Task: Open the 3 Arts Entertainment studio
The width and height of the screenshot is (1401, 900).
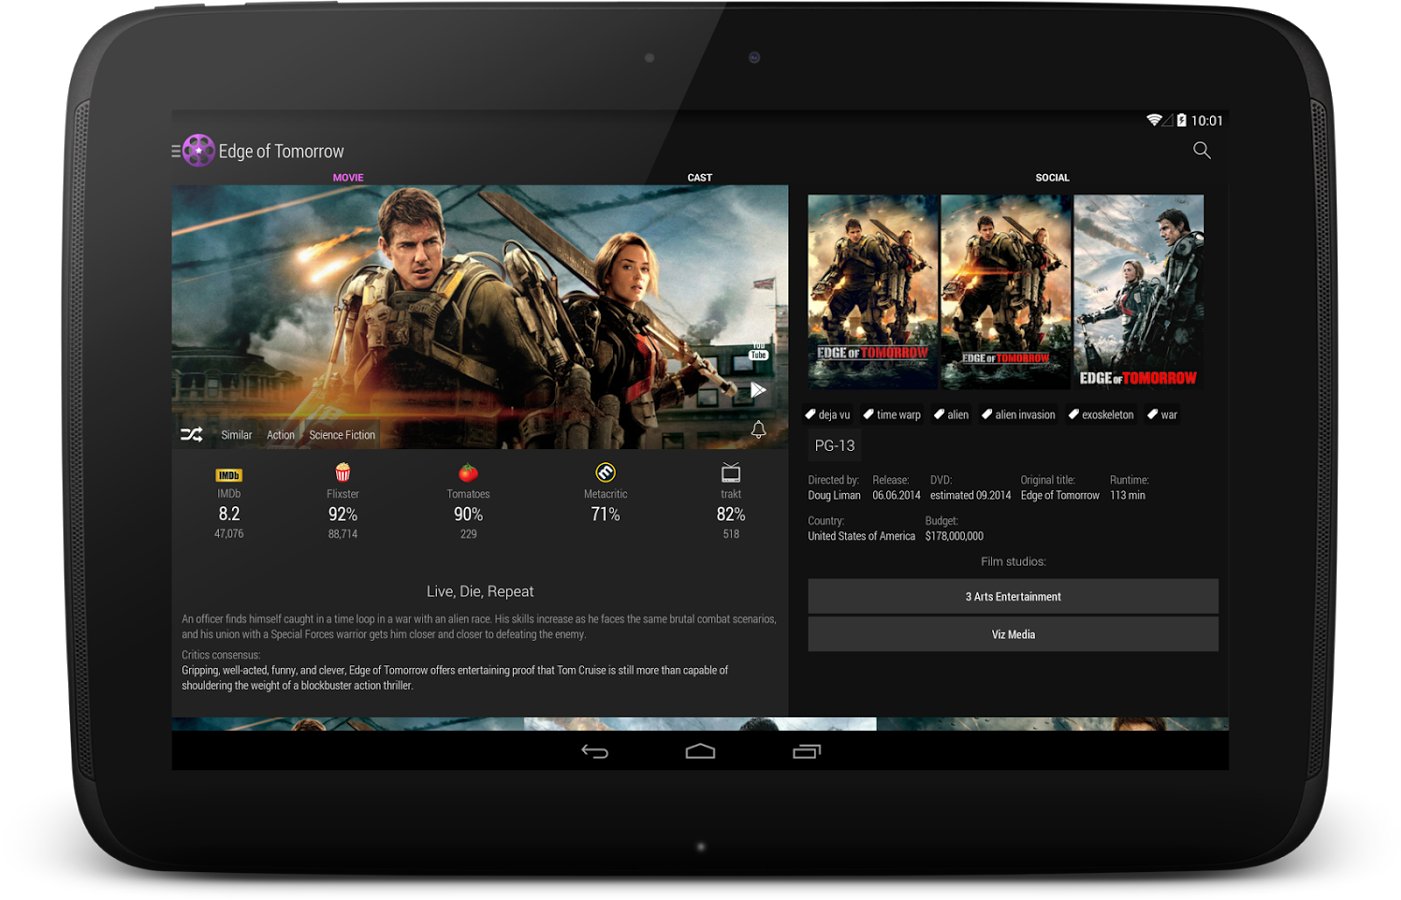Action: pyautogui.click(x=1013, y=596)
